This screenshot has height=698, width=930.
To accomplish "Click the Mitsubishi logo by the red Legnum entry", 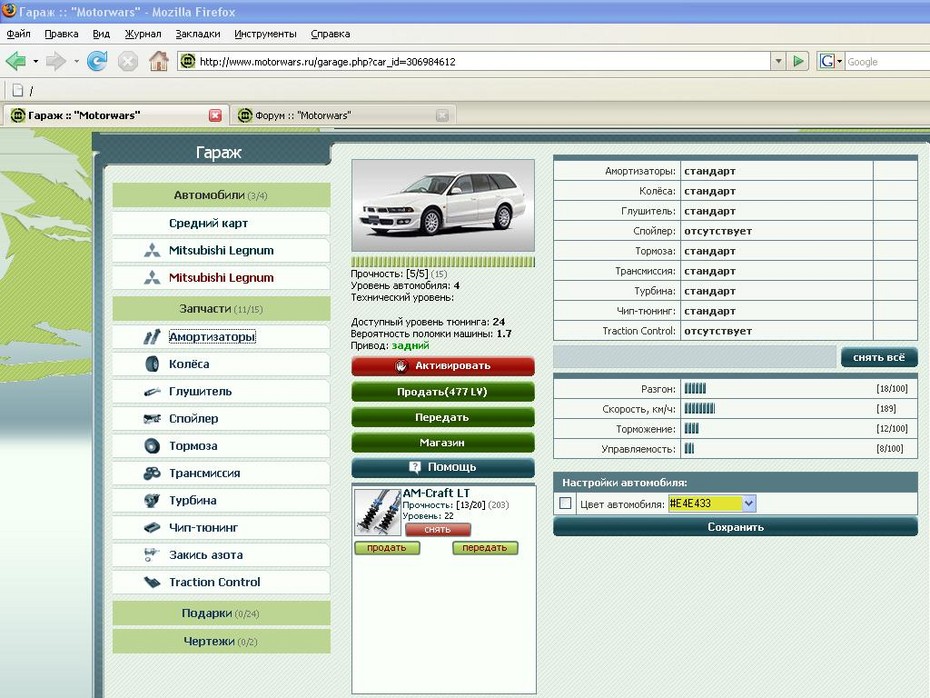I will [152, 278].
